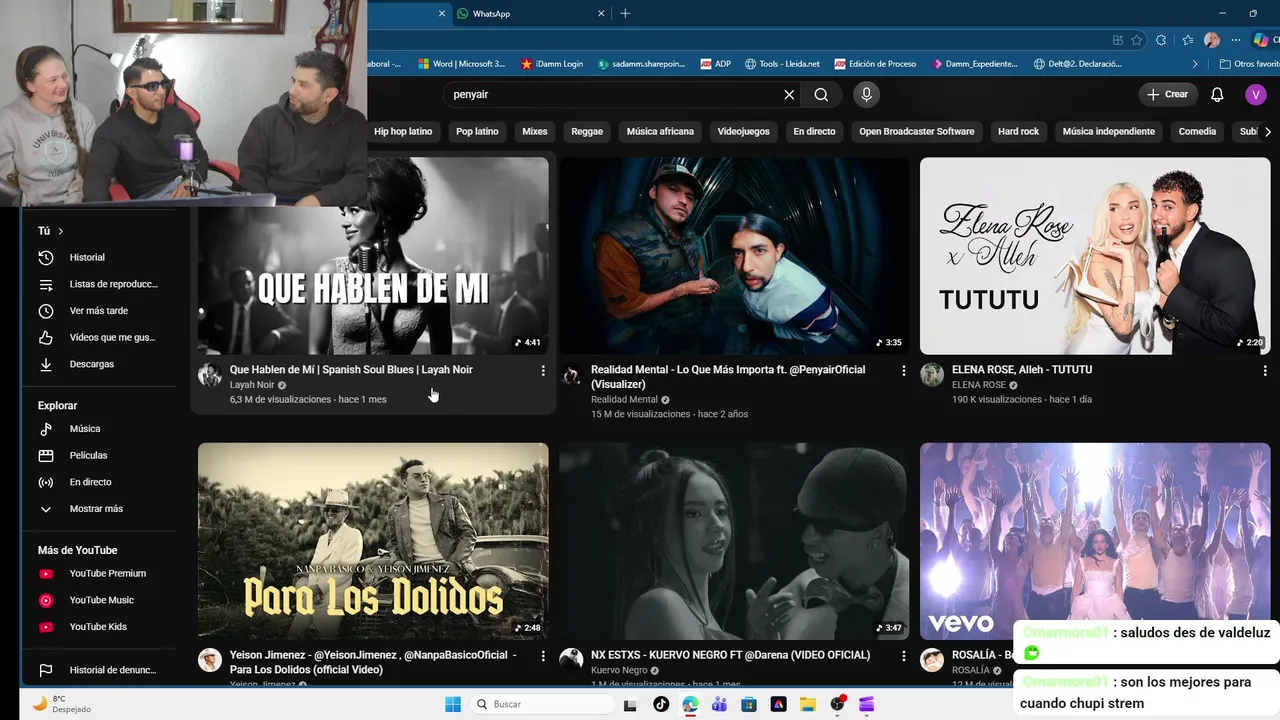
Task: Click the YouTube search input field
Action: point(610,94)
